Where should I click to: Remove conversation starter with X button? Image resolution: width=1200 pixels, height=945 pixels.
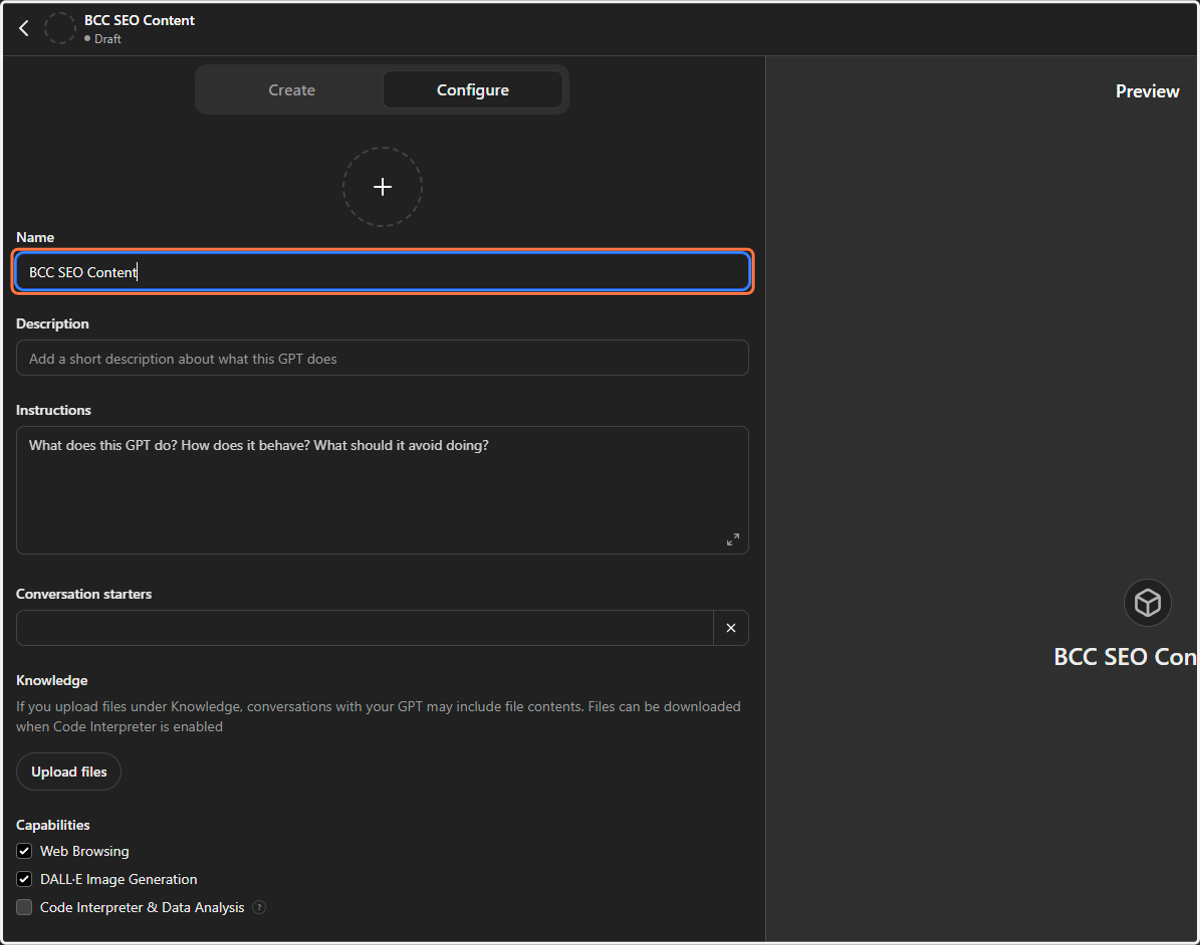click(x=731, y=628)
